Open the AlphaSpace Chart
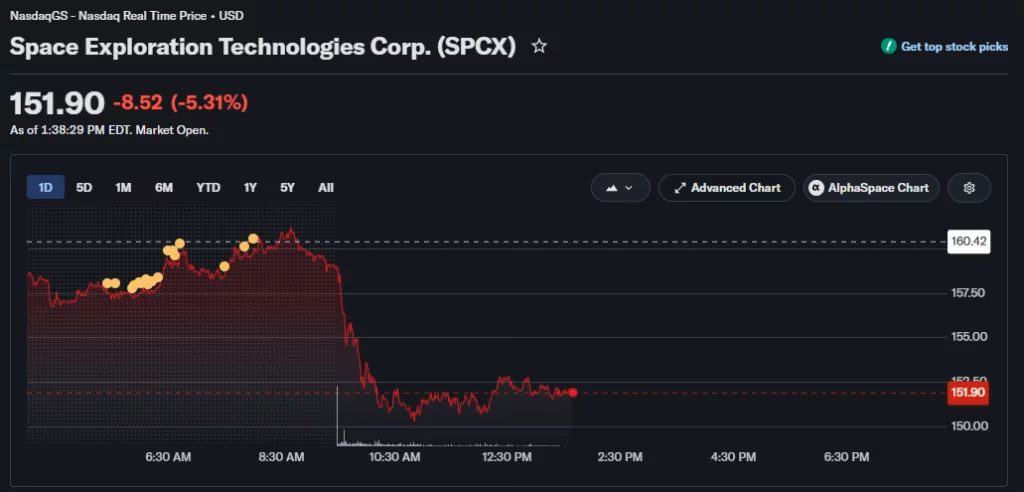 pos(871,188)
